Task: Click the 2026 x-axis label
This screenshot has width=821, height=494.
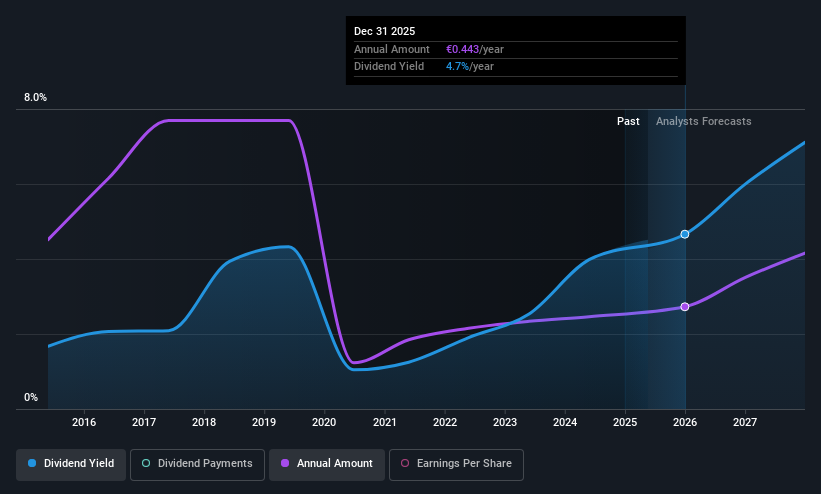Action: [x=685, y=422]
